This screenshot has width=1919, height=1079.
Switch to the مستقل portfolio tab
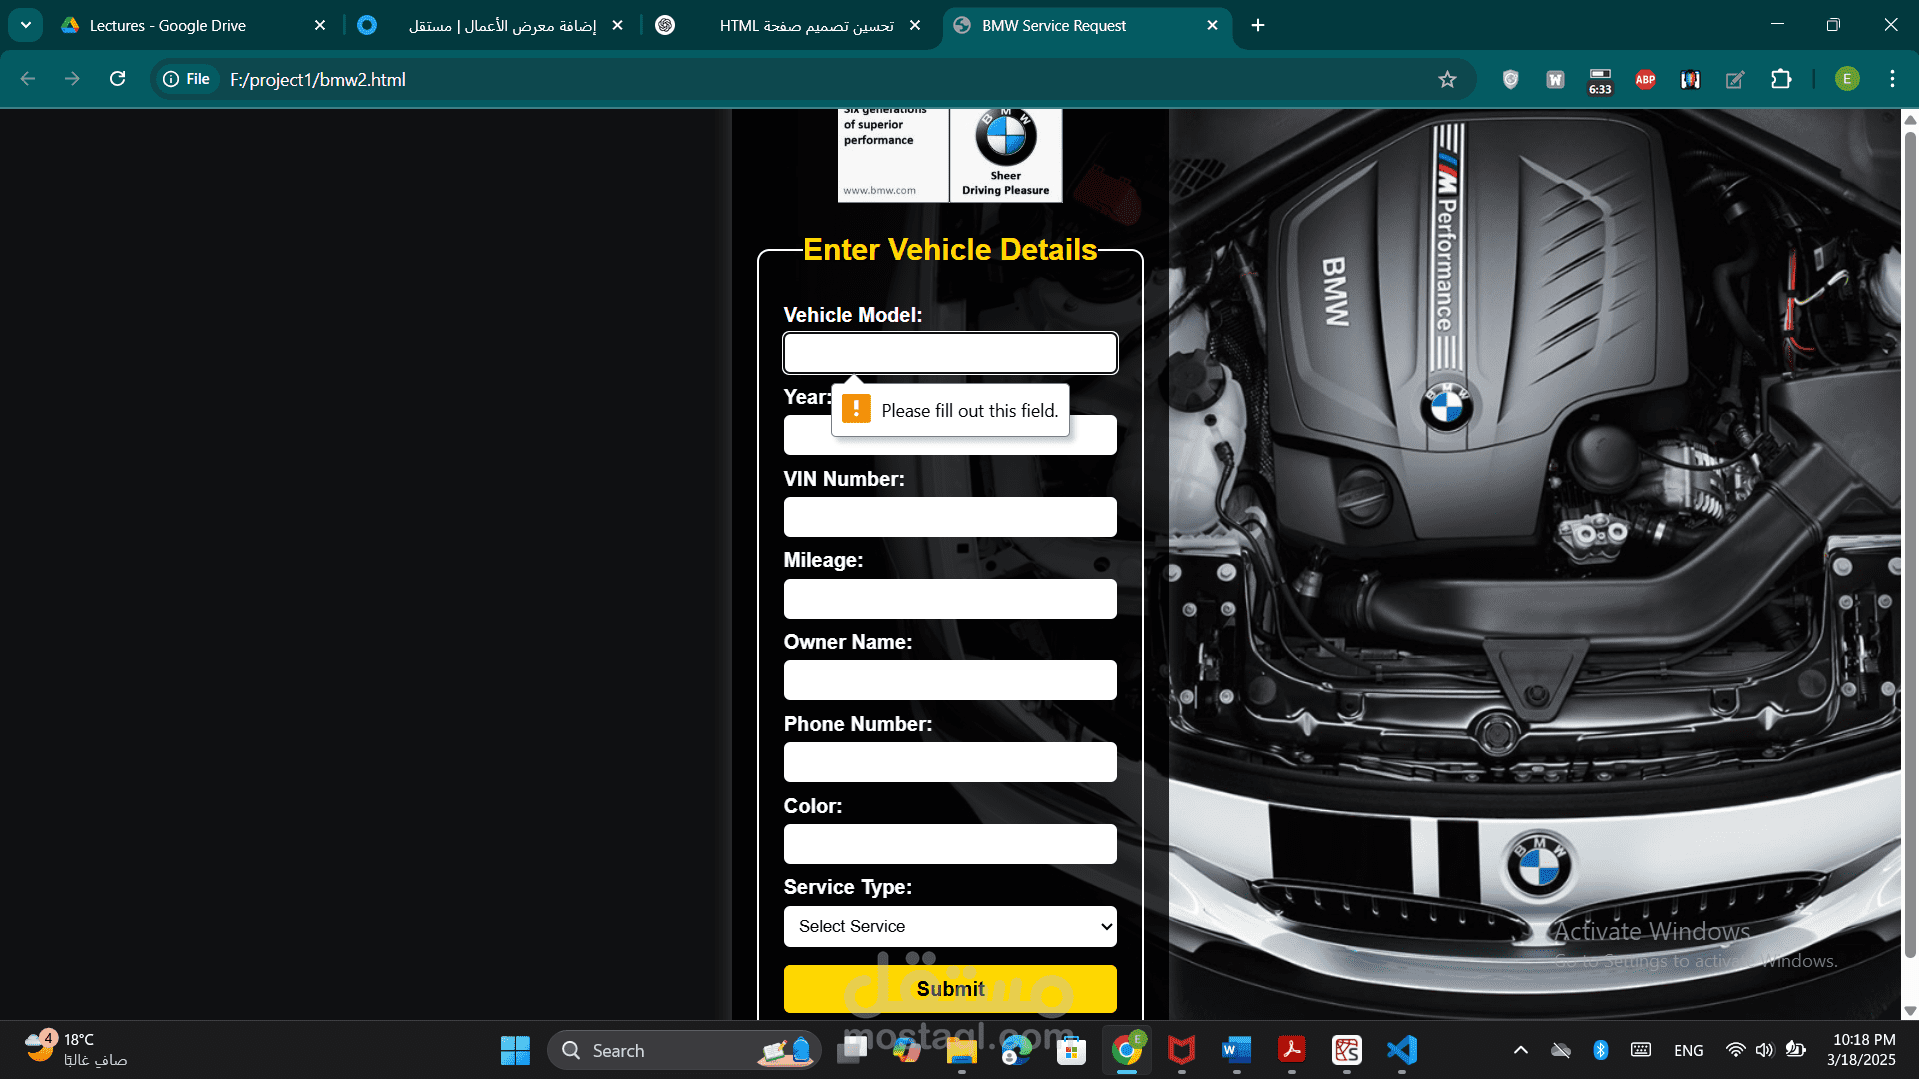click(x=491, y=25)
